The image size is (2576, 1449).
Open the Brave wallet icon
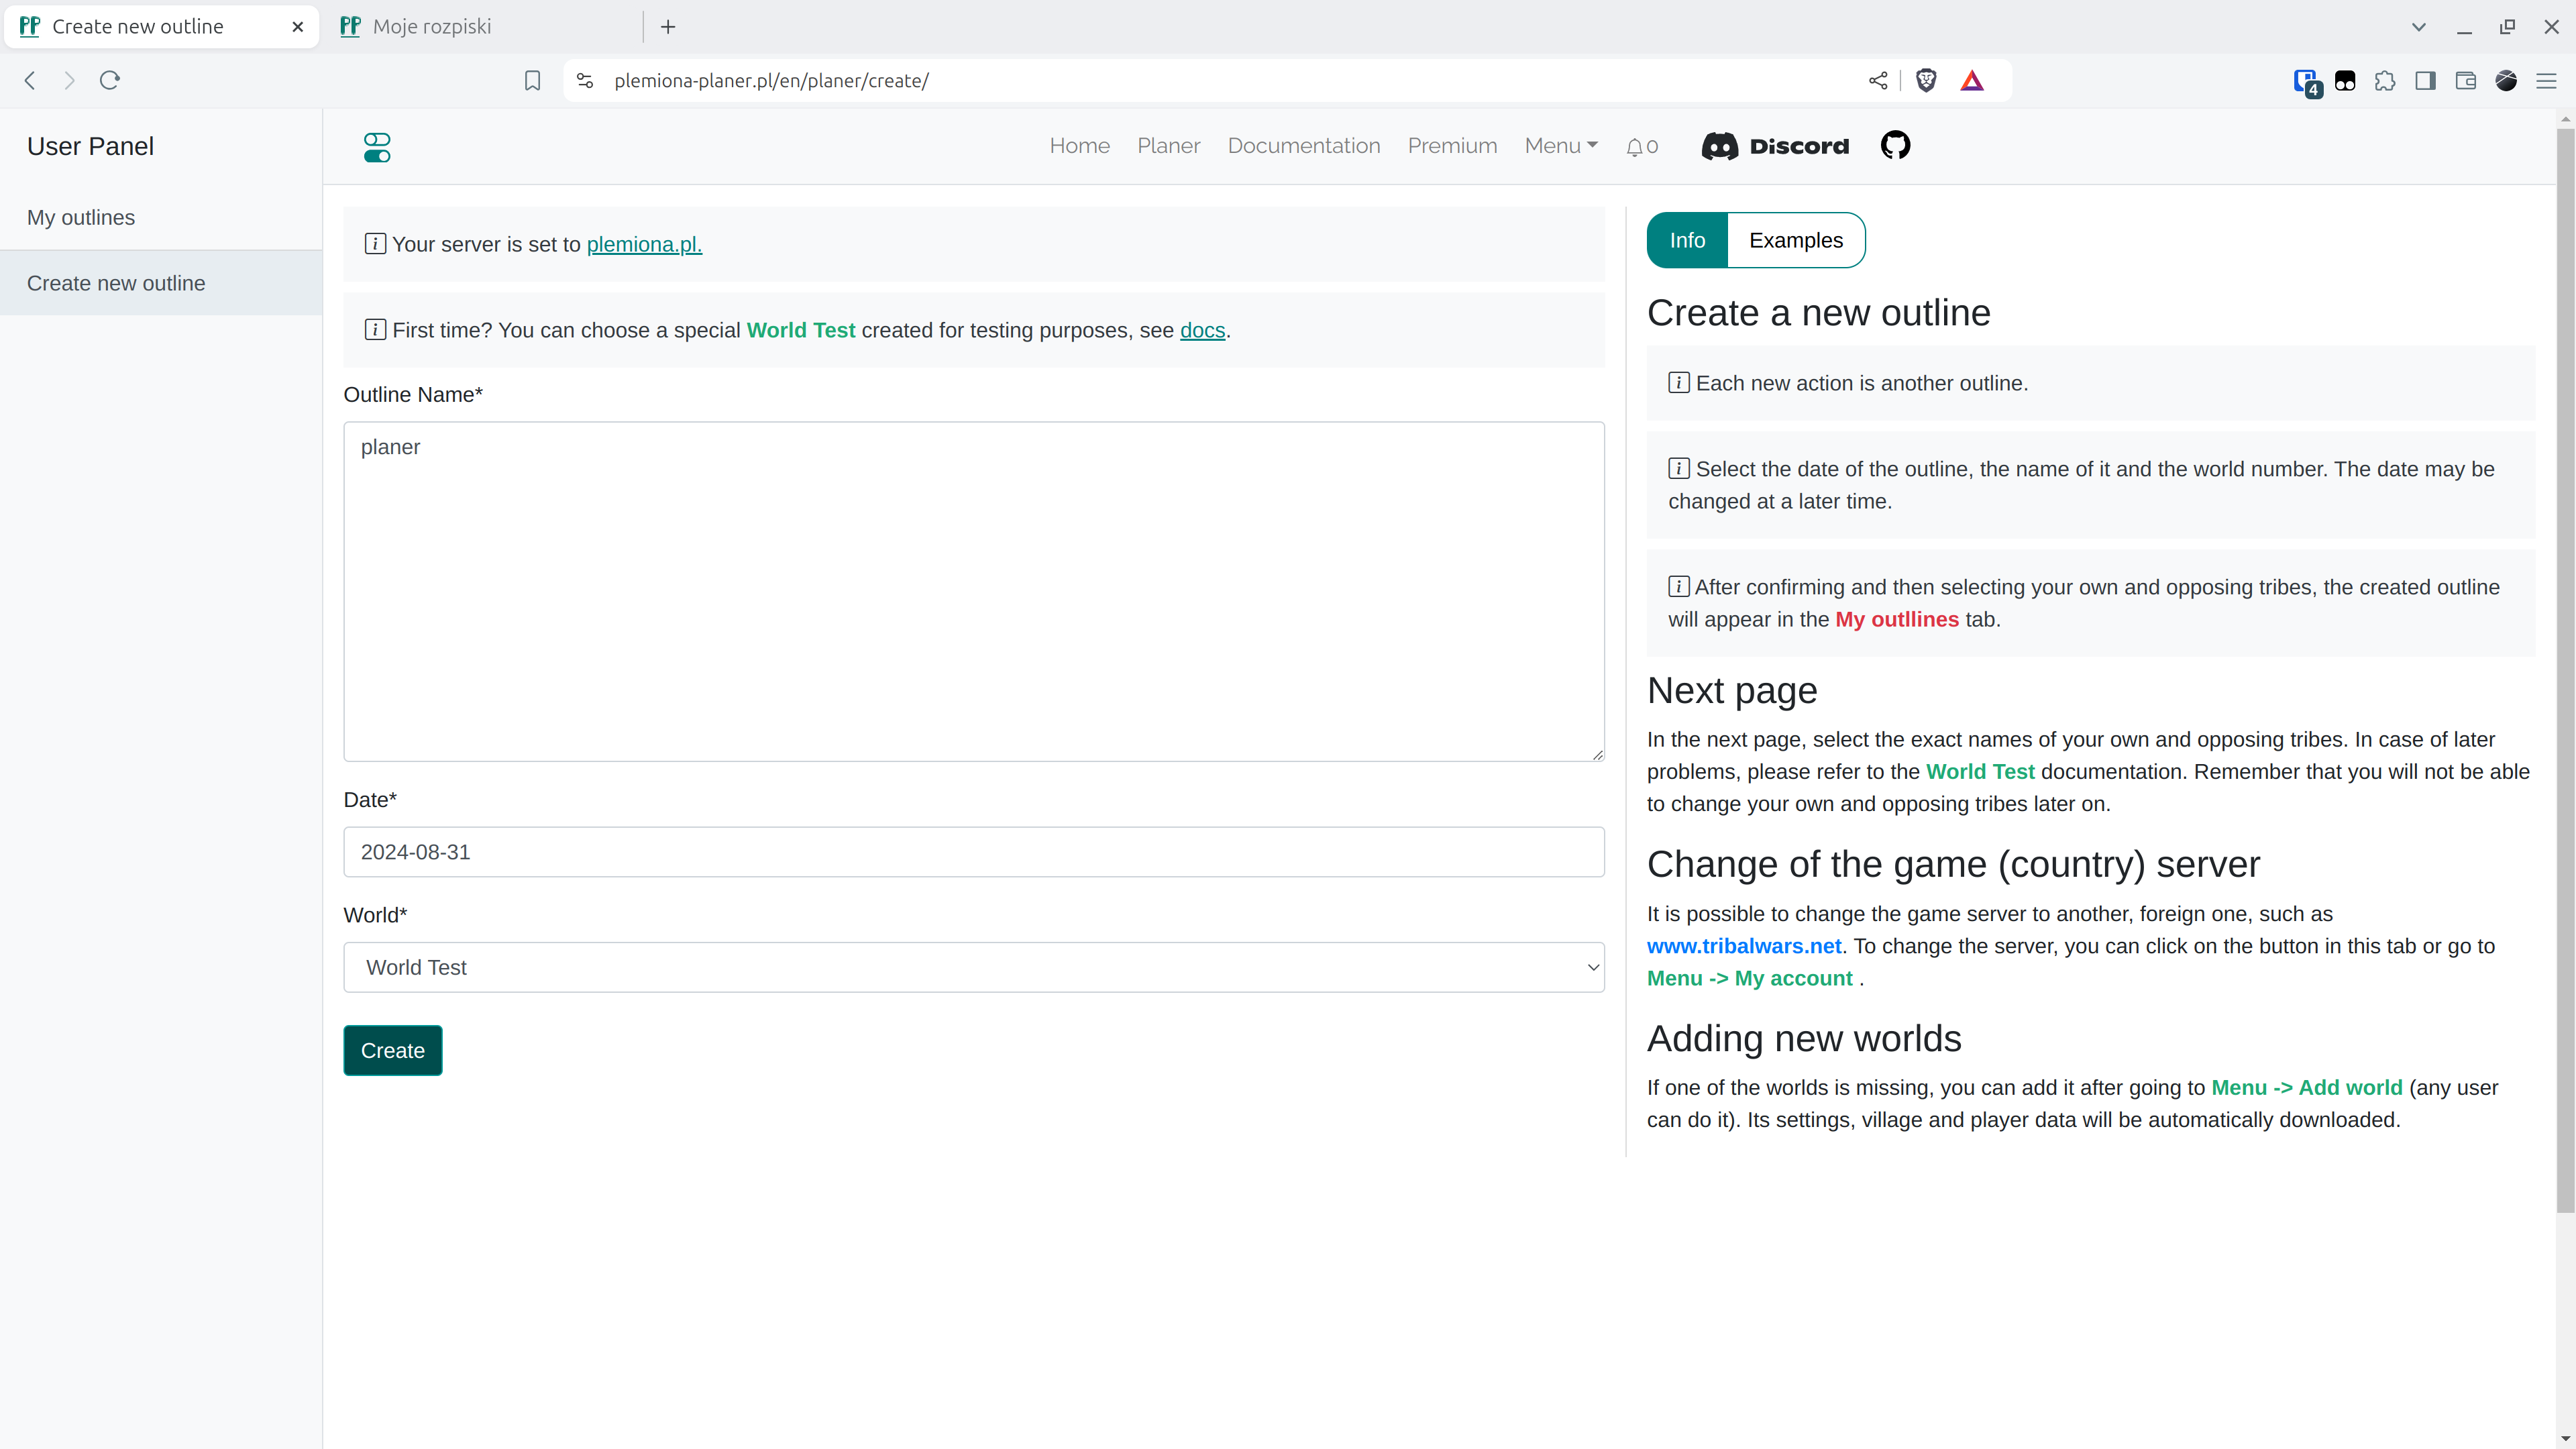click(2465, 81)
